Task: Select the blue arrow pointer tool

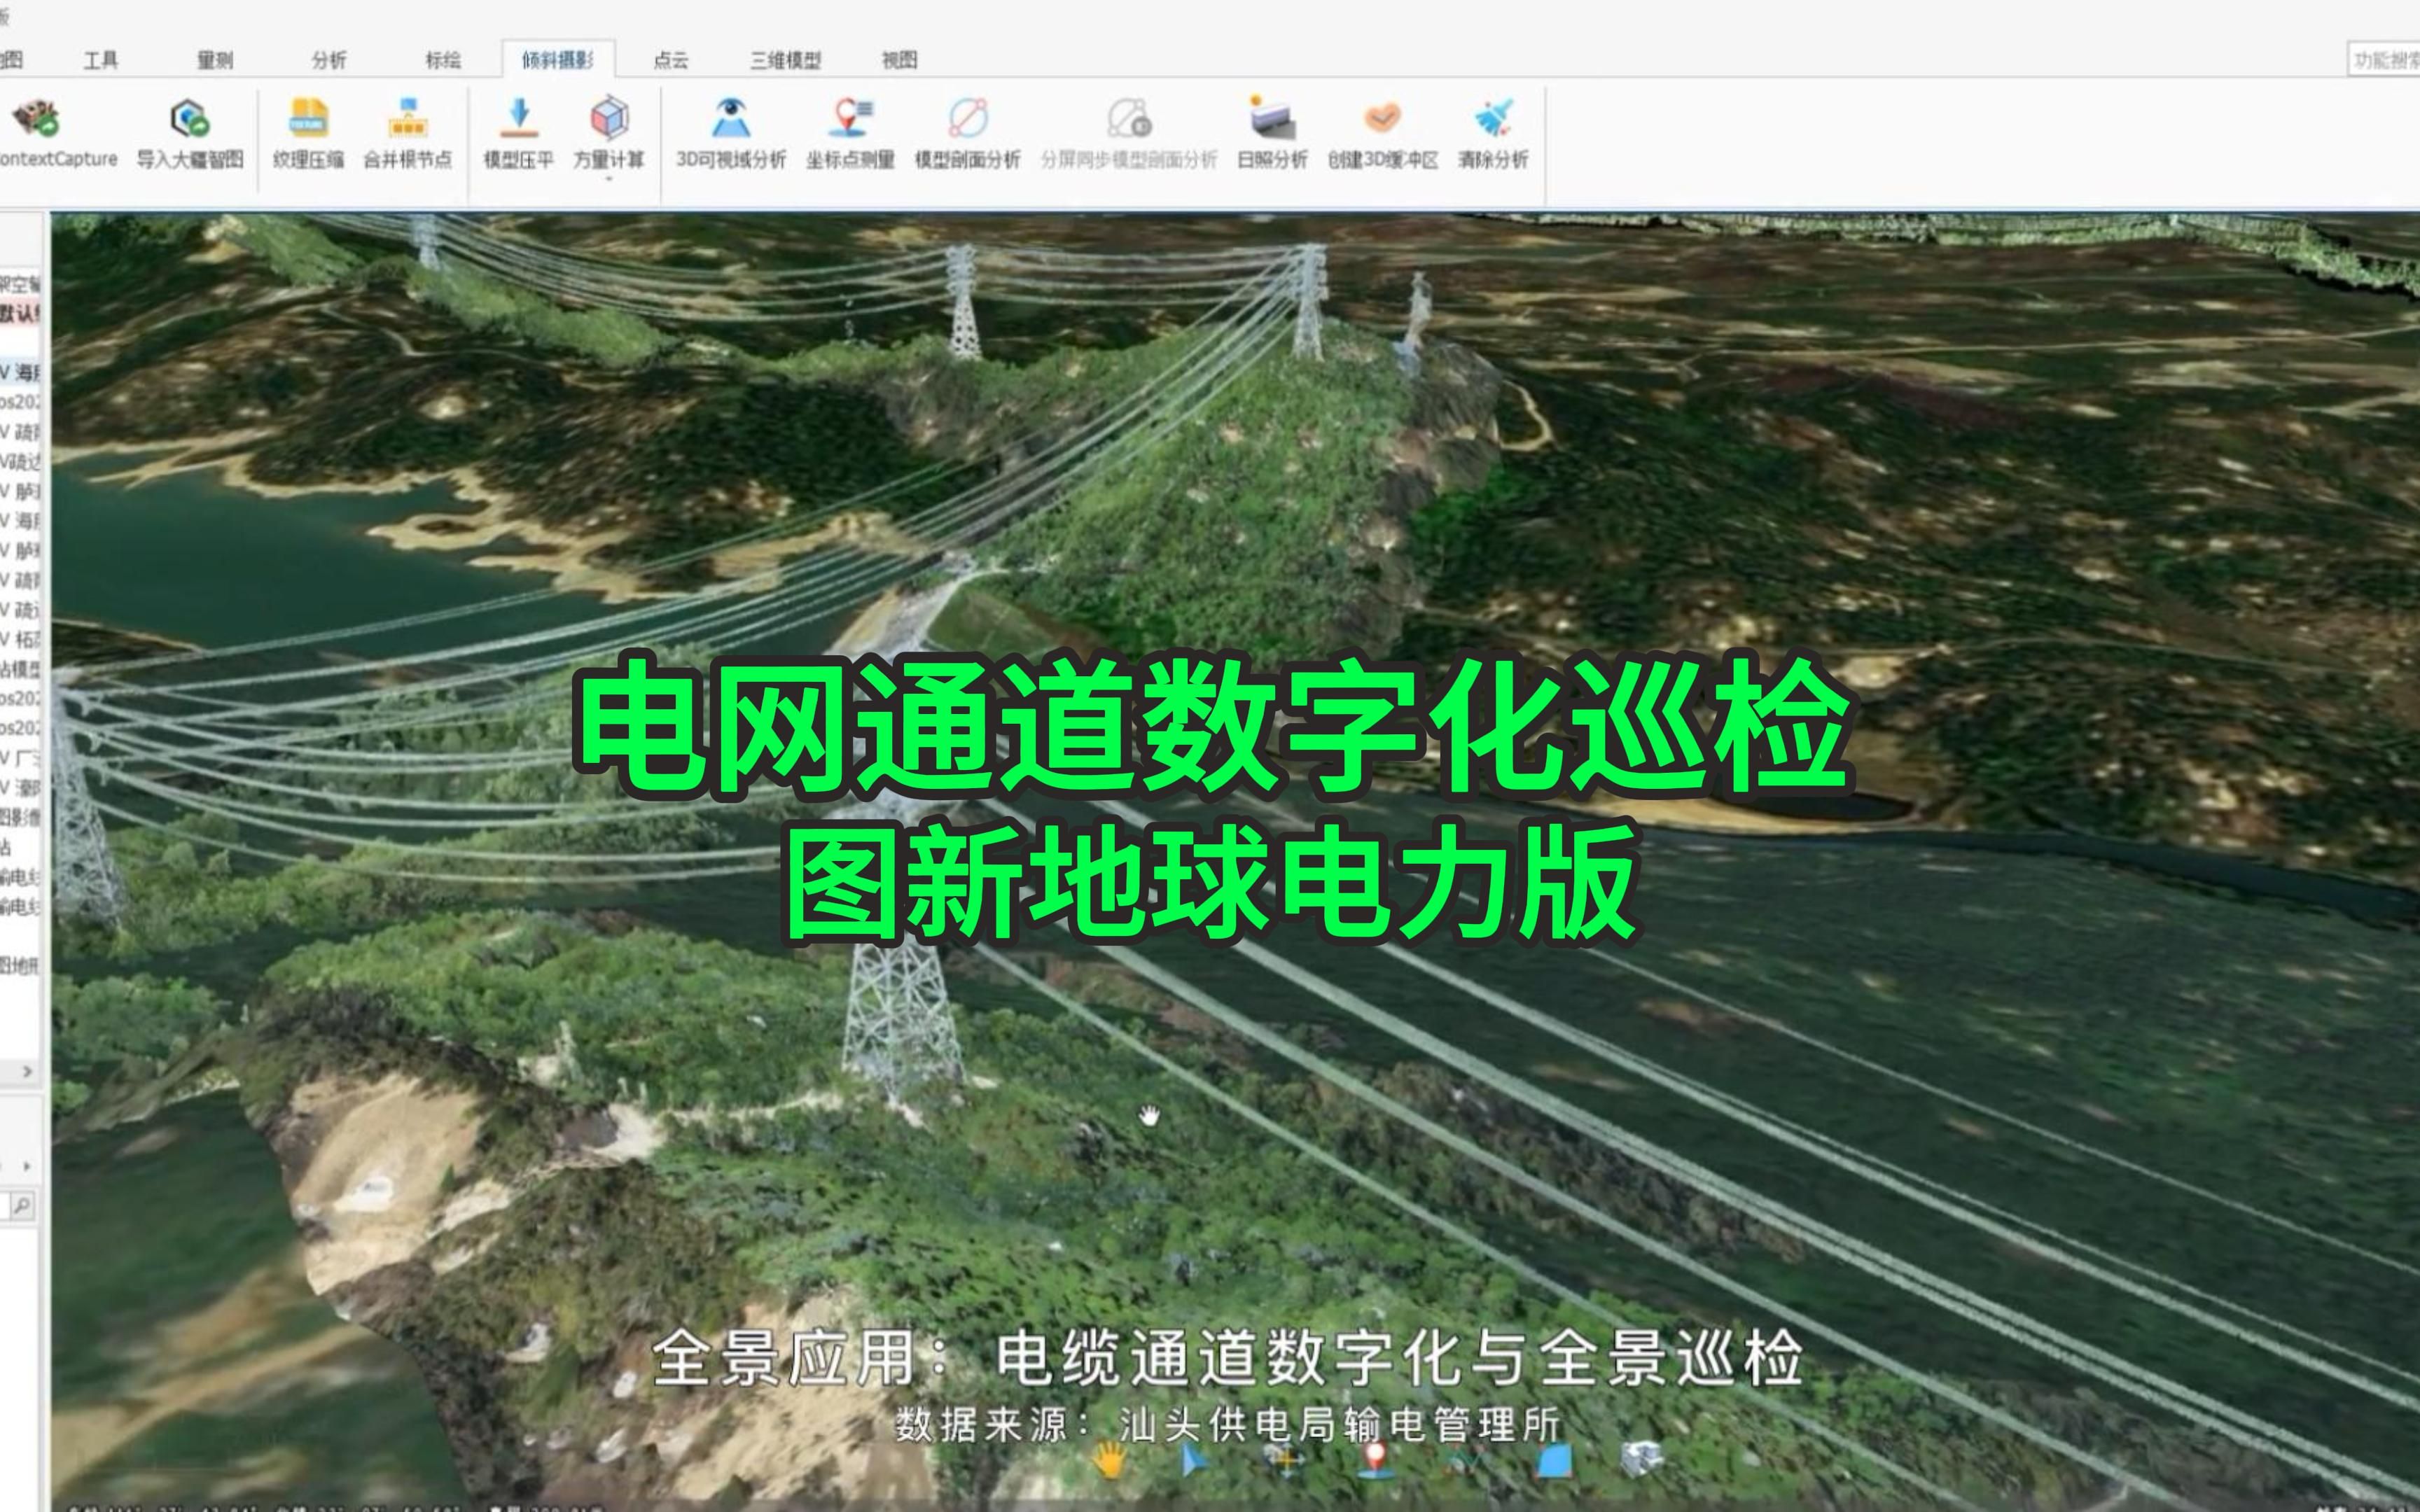Action: [x=1194, y=1462]
